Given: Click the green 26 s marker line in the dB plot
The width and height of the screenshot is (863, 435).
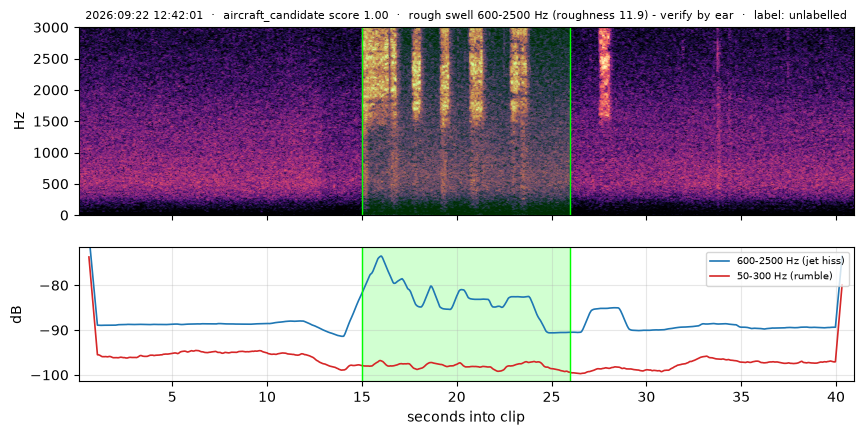Looking at the screenshot, I should (x=570, y=314).
